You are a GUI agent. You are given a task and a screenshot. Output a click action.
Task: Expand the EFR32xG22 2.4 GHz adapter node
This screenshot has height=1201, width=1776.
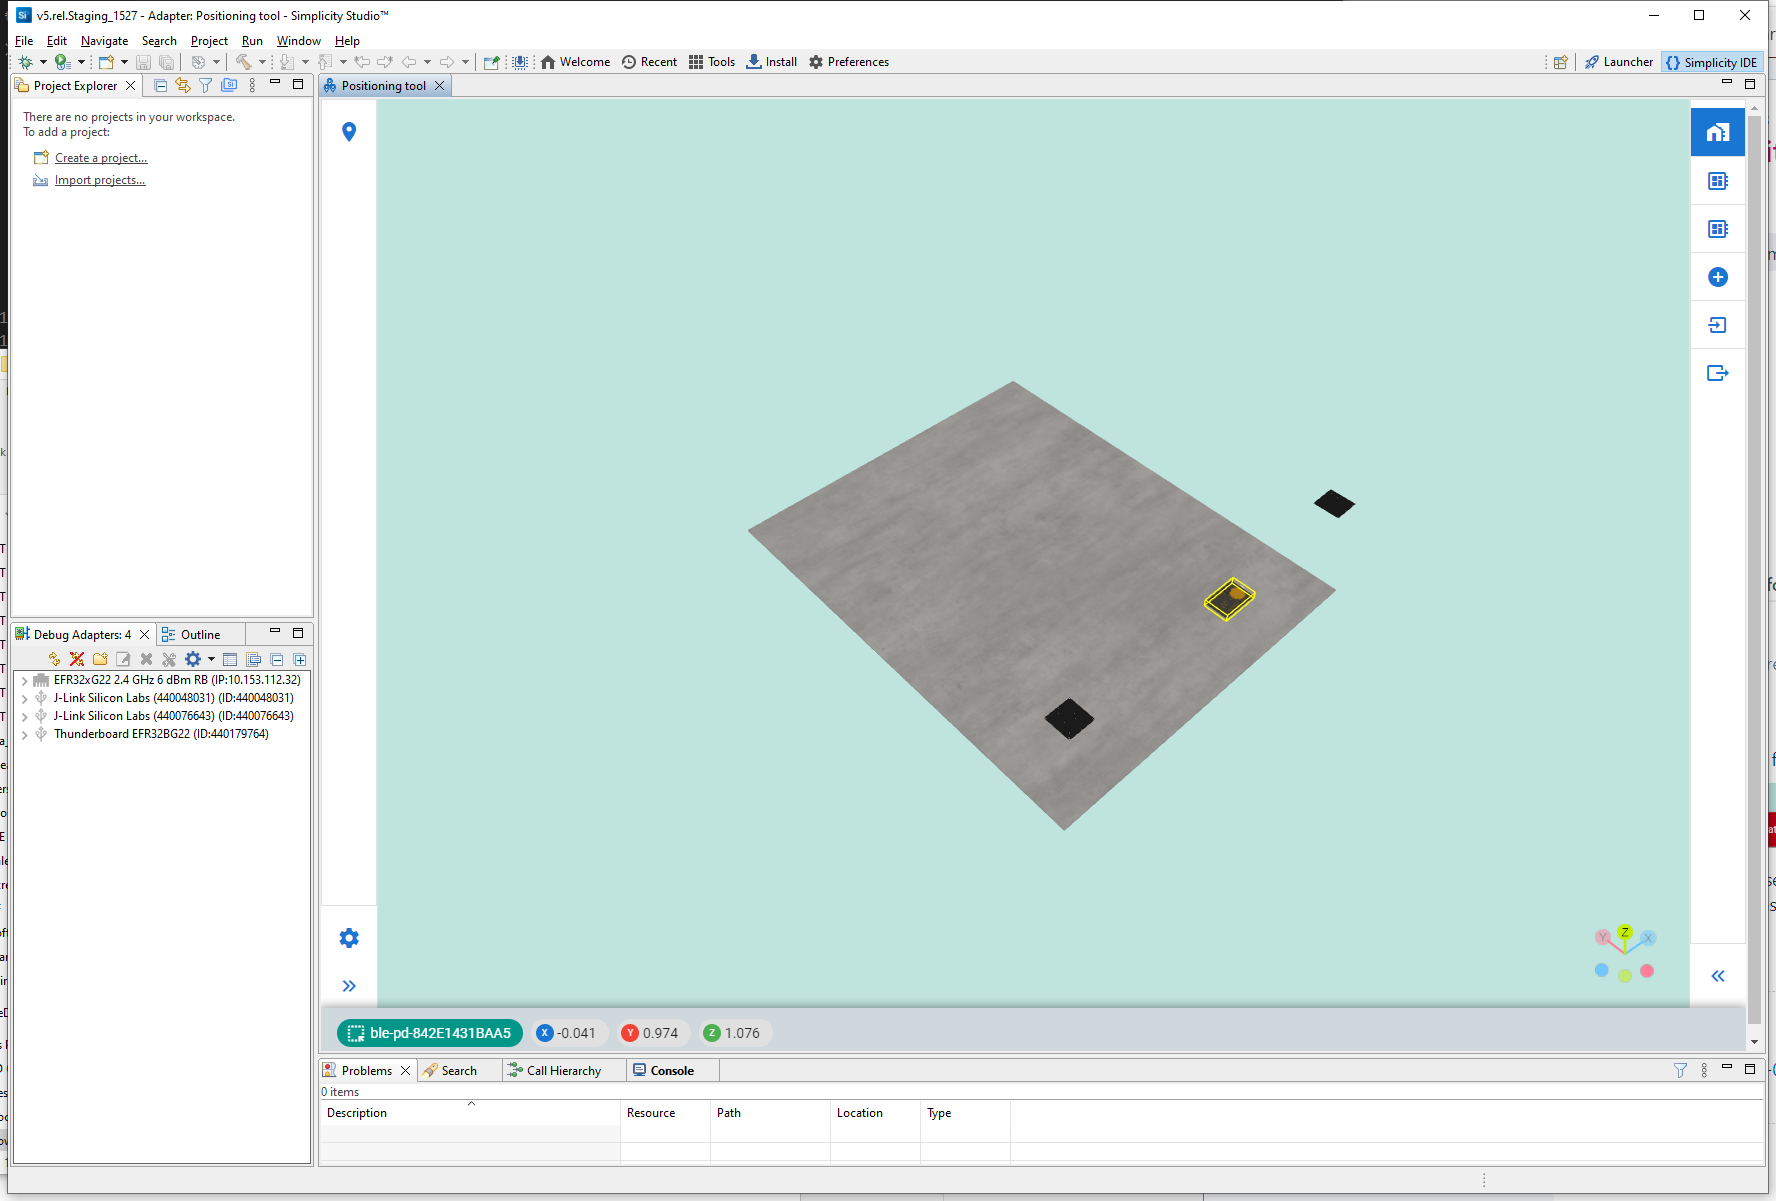(x=23, y=679)
